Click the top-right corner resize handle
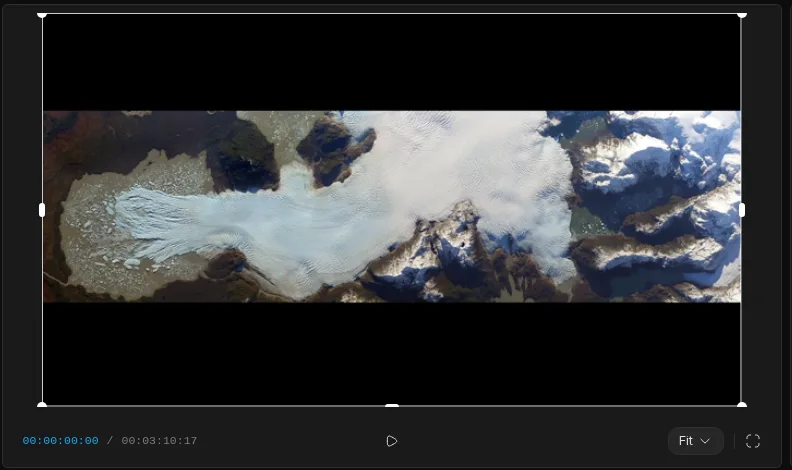 (x=741, y=15)
